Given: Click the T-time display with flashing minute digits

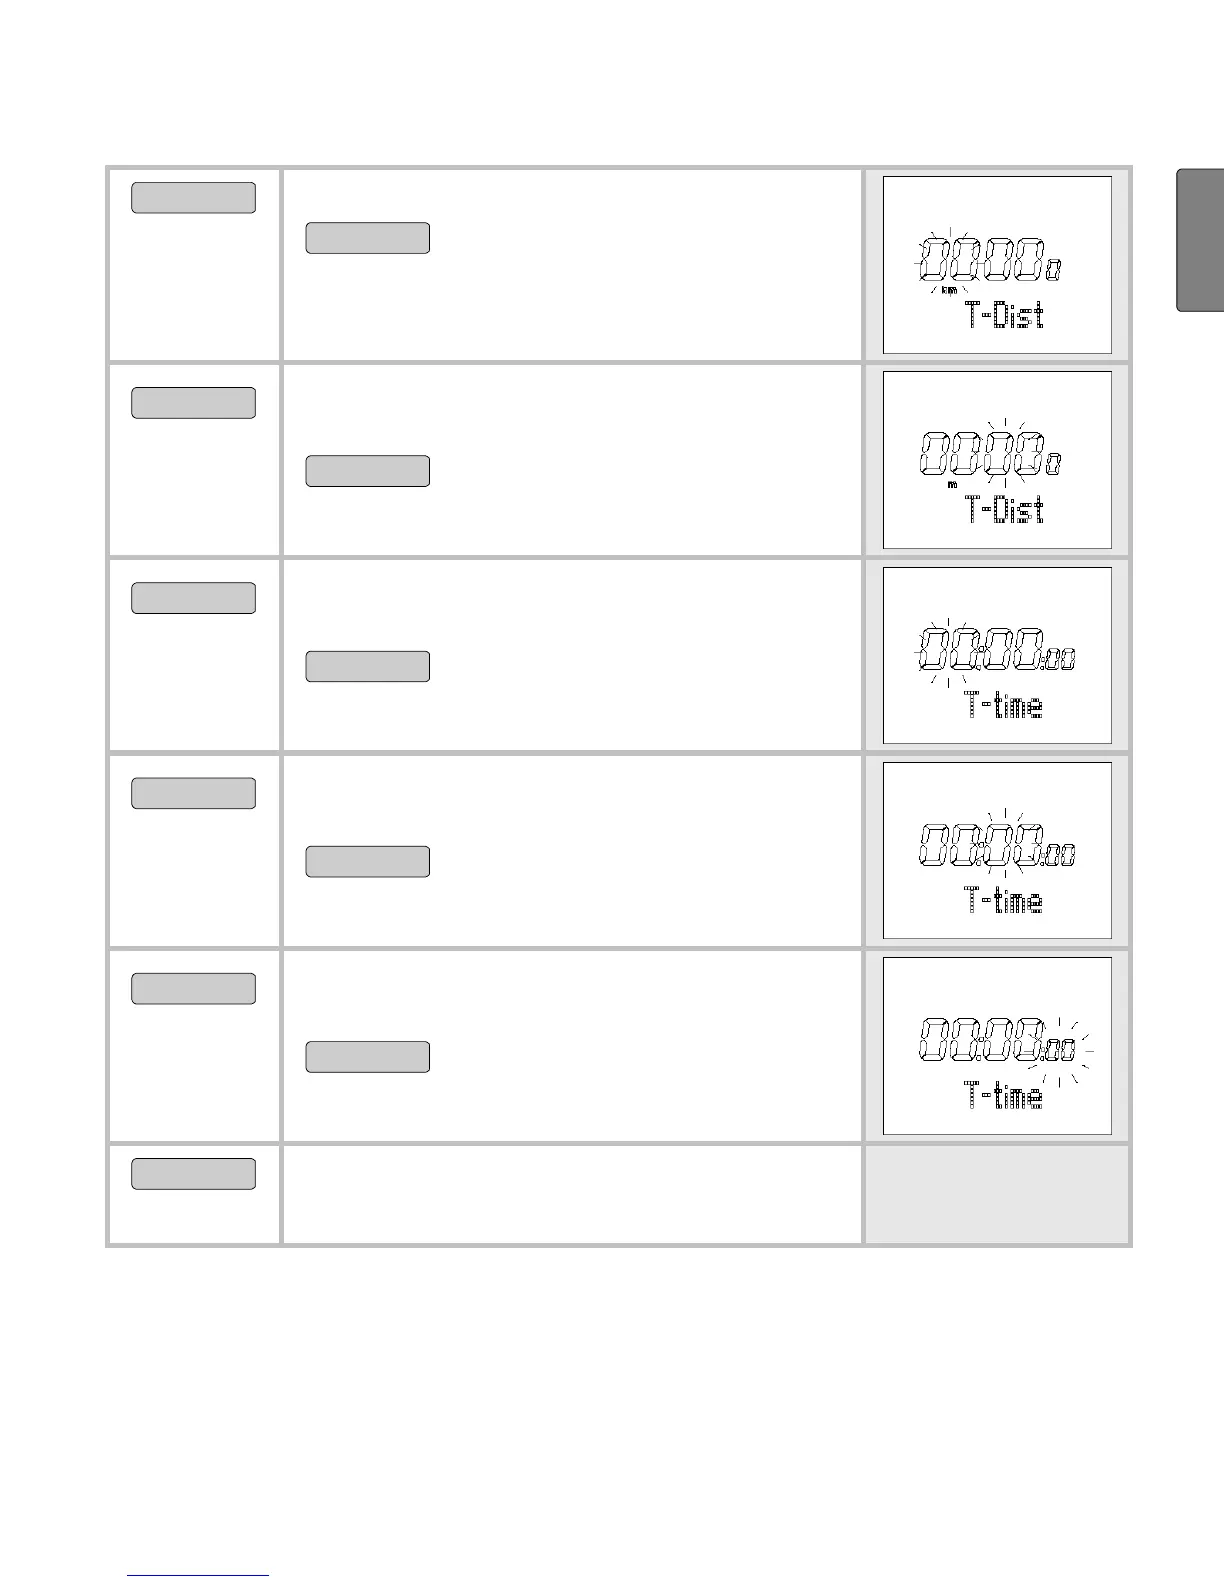Looking at the screenshot, I should tap(997, 851).
